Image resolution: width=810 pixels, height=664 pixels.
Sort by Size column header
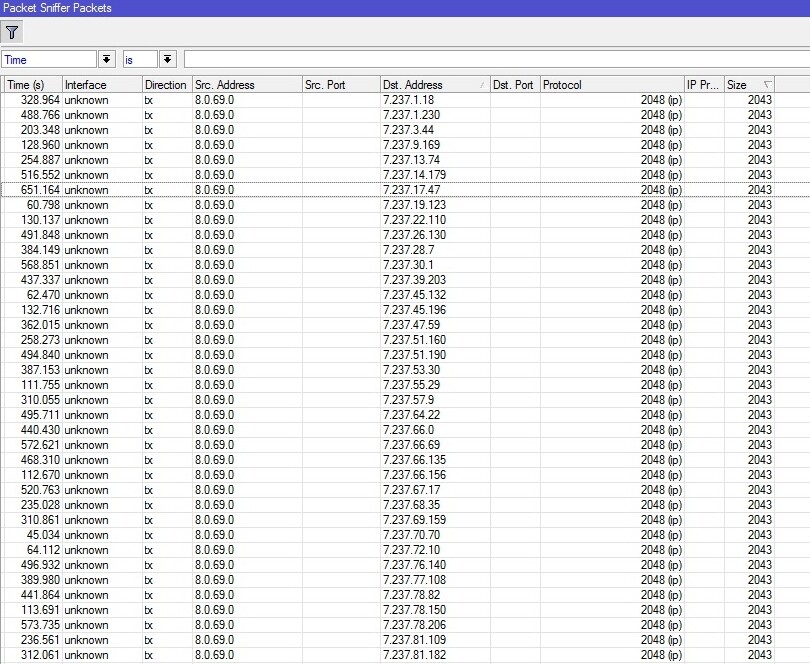750,85
